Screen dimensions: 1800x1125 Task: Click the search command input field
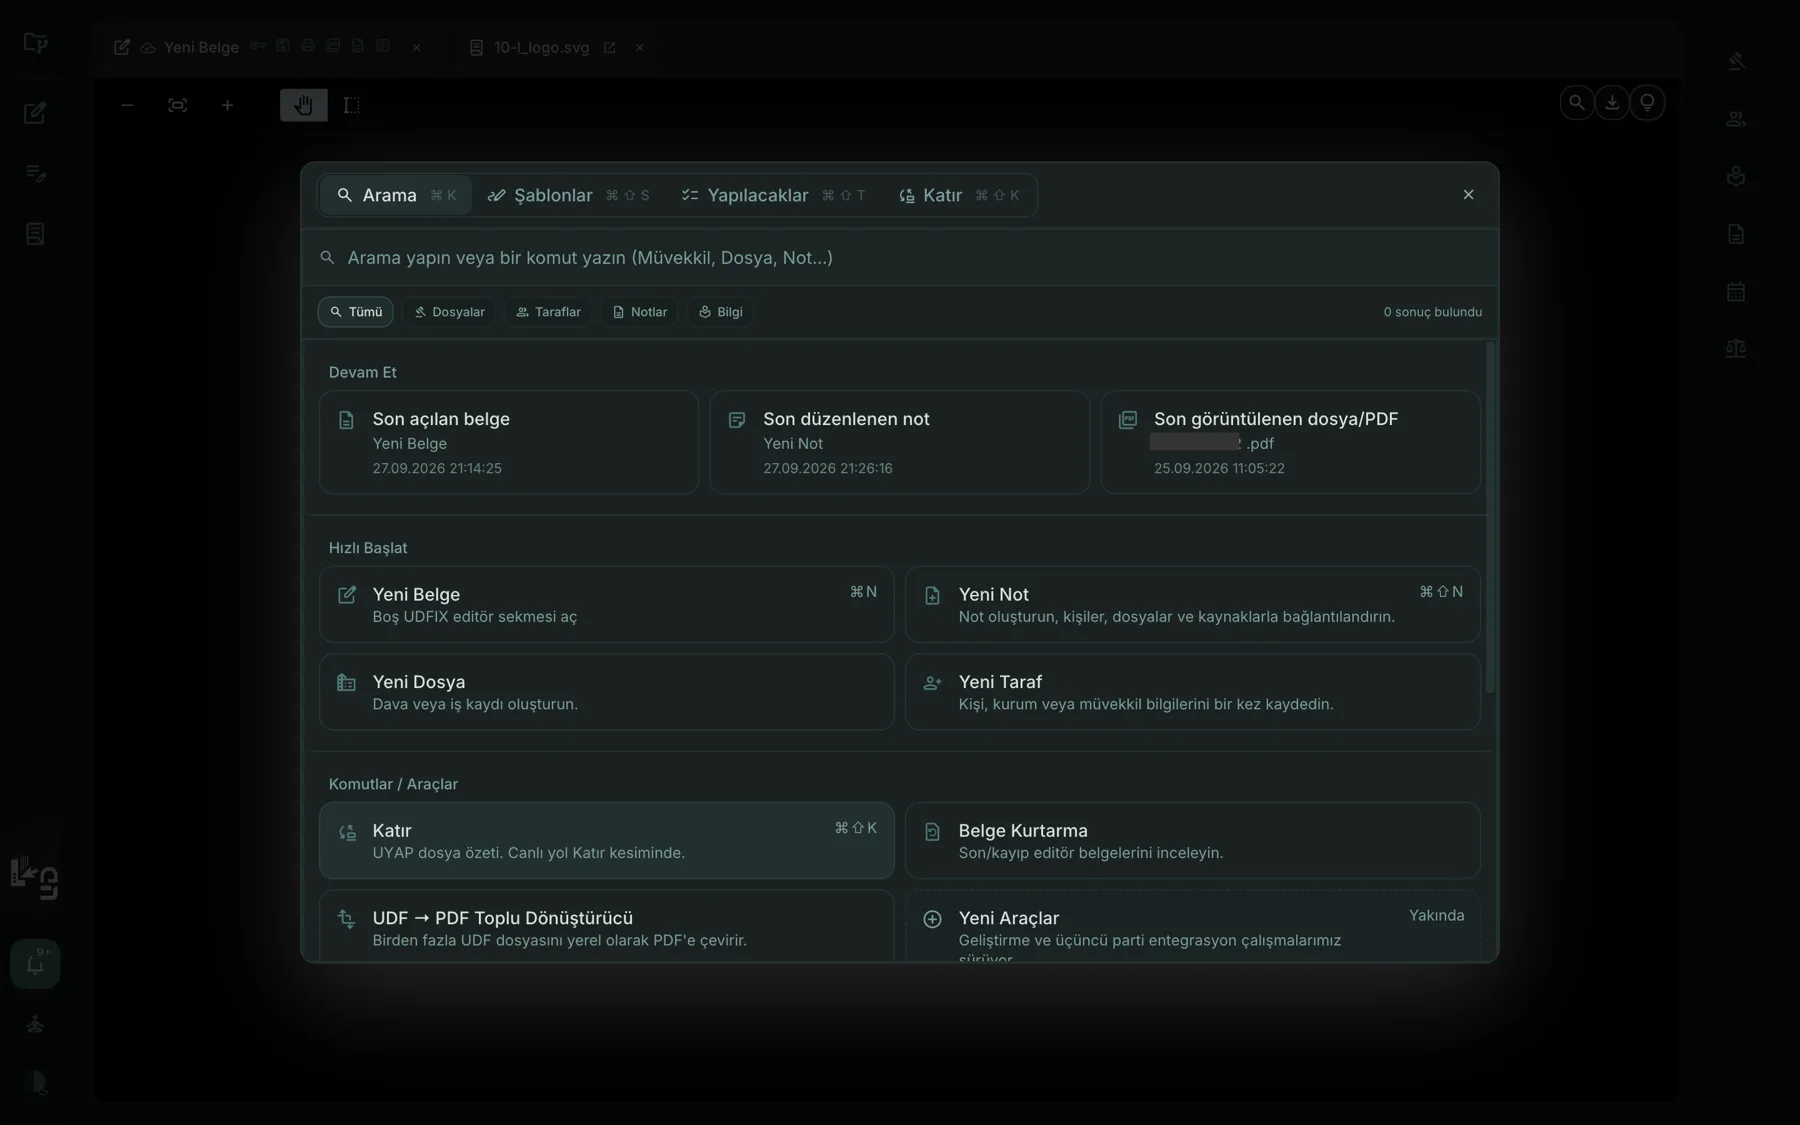900,258
